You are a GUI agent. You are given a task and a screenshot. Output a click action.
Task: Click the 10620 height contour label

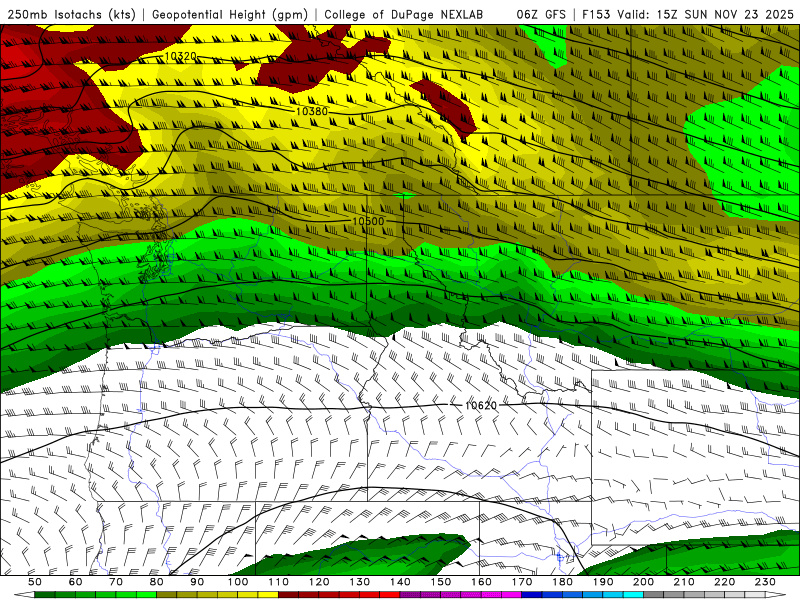[x=481, y=405]
